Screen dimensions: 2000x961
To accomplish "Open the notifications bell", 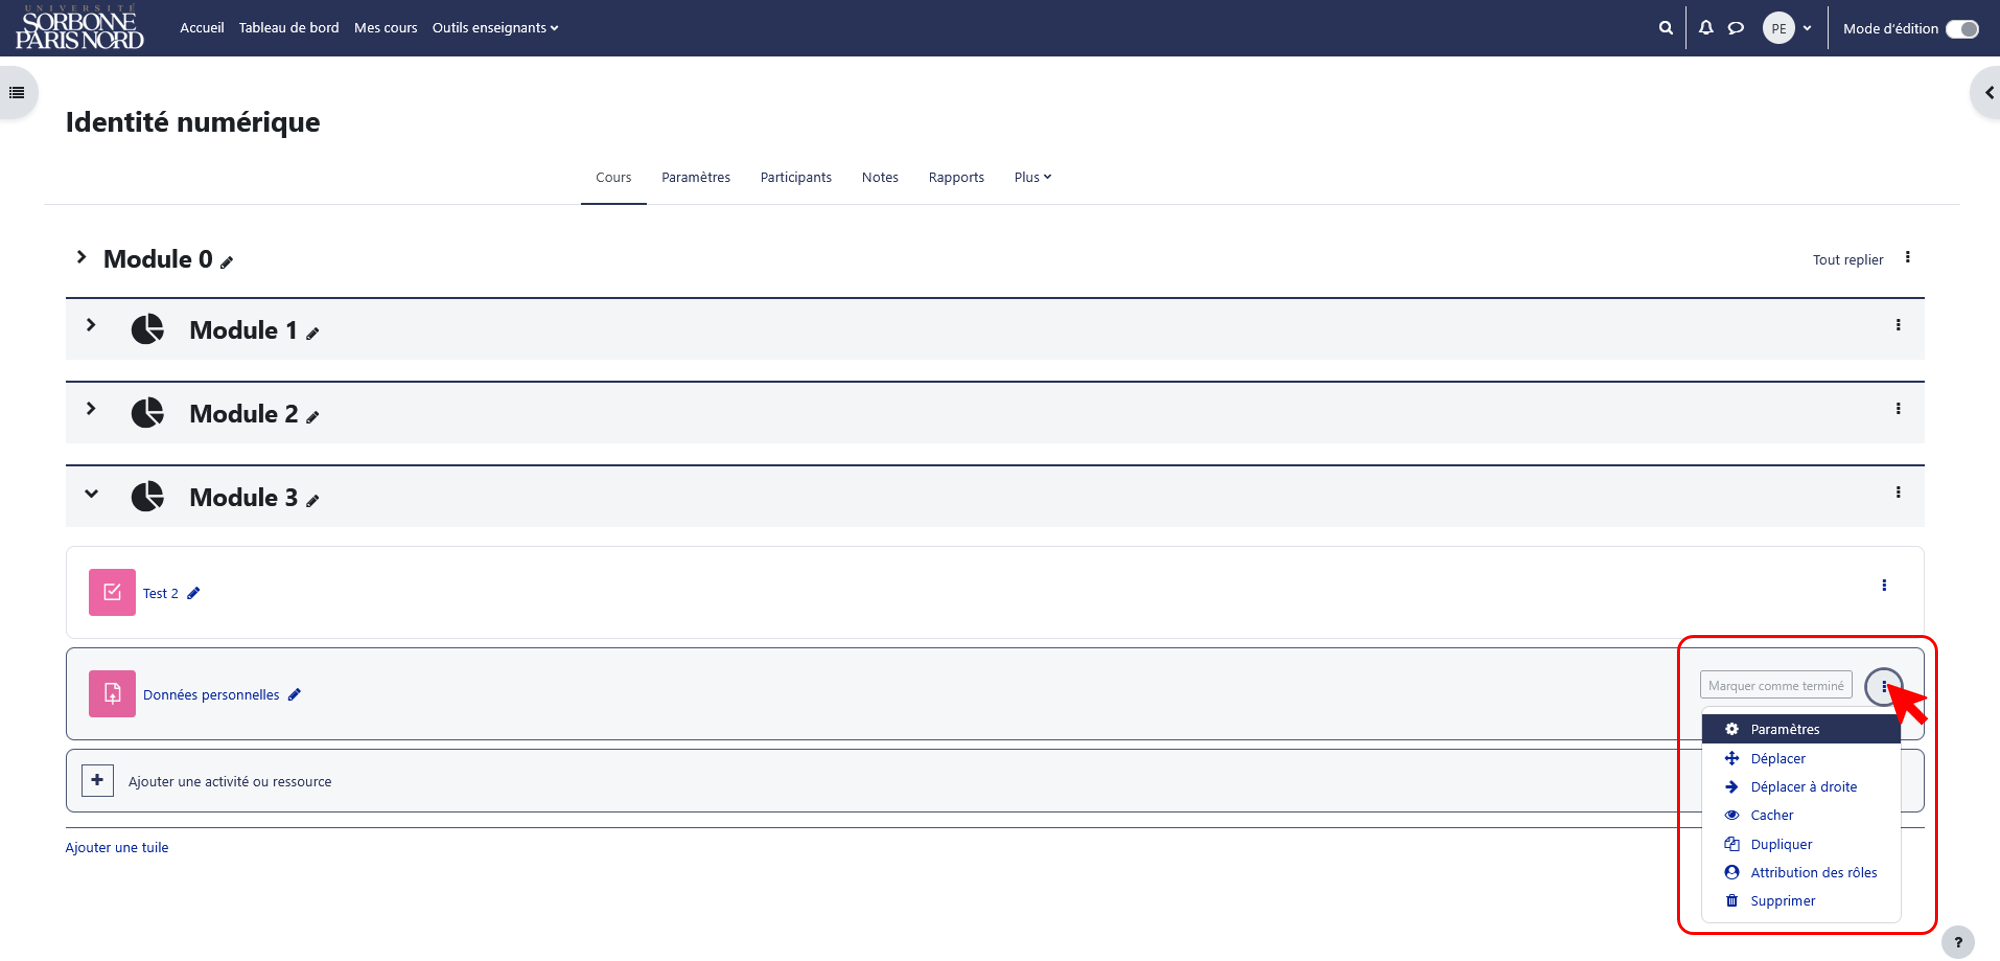I will tap(1706, 28).
